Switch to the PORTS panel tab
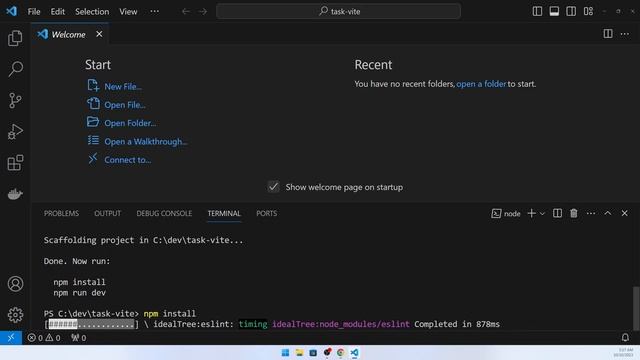 tap(267, 213)
